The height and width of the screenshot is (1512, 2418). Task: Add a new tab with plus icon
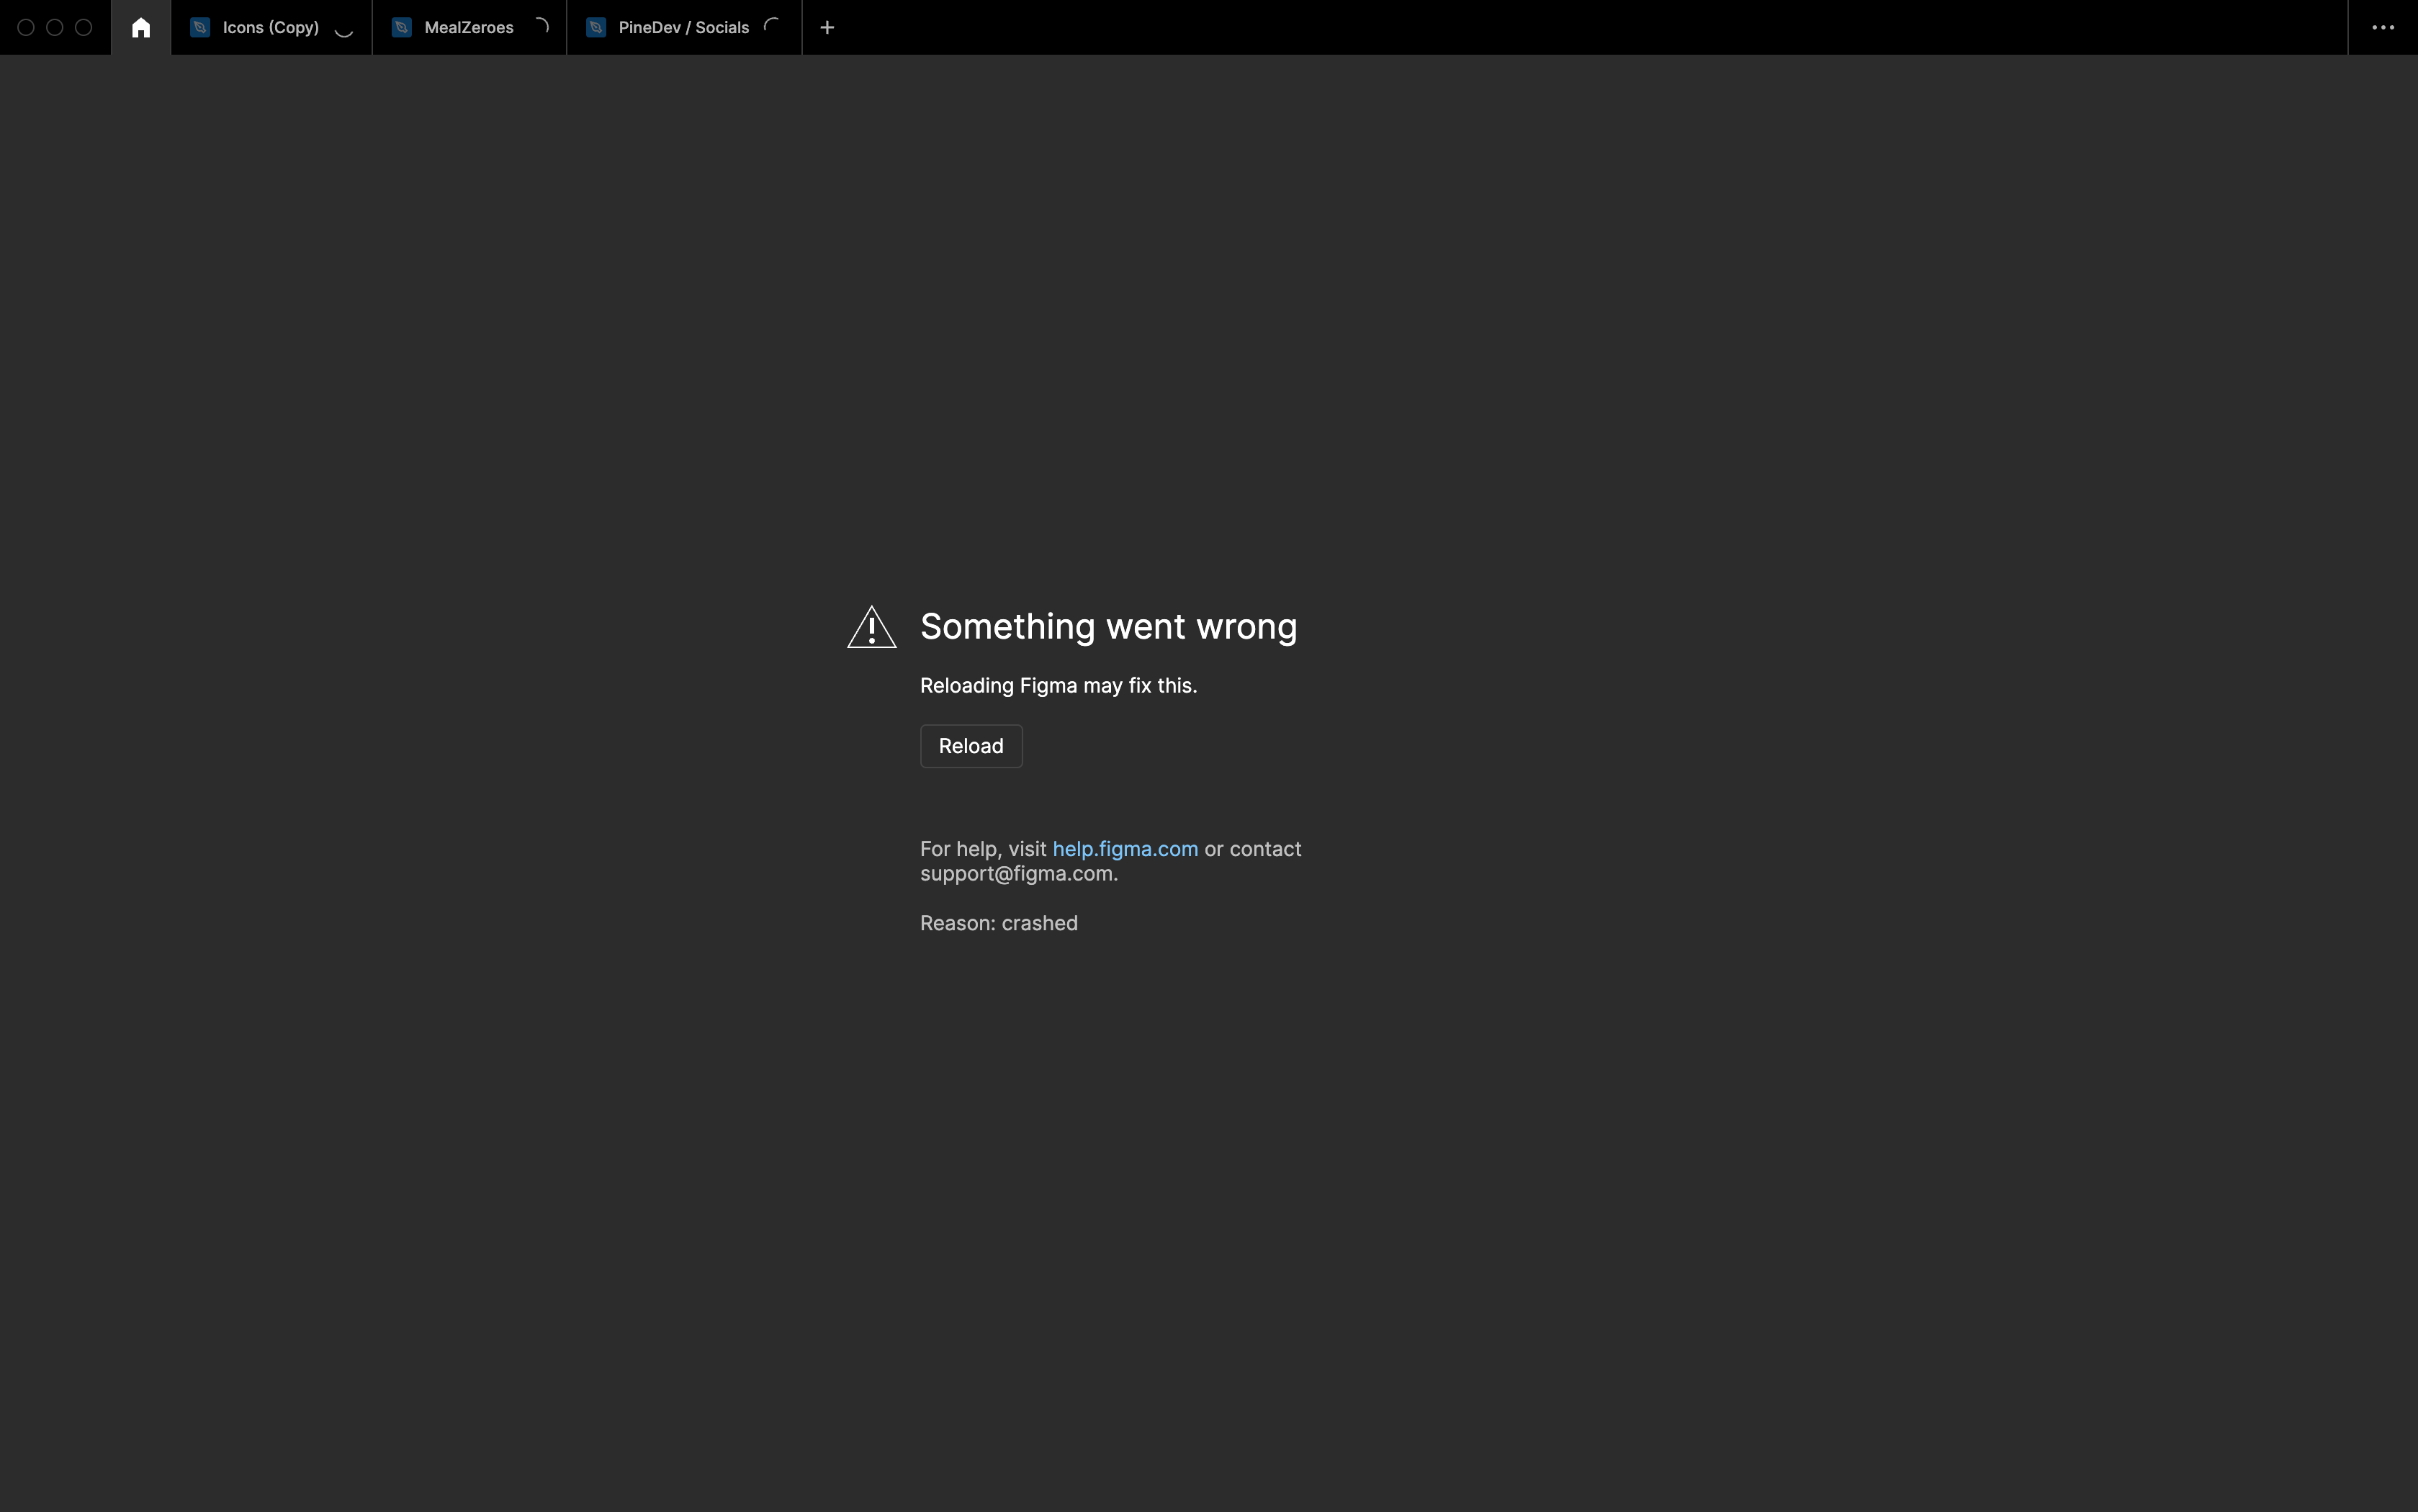pos(827,27)
